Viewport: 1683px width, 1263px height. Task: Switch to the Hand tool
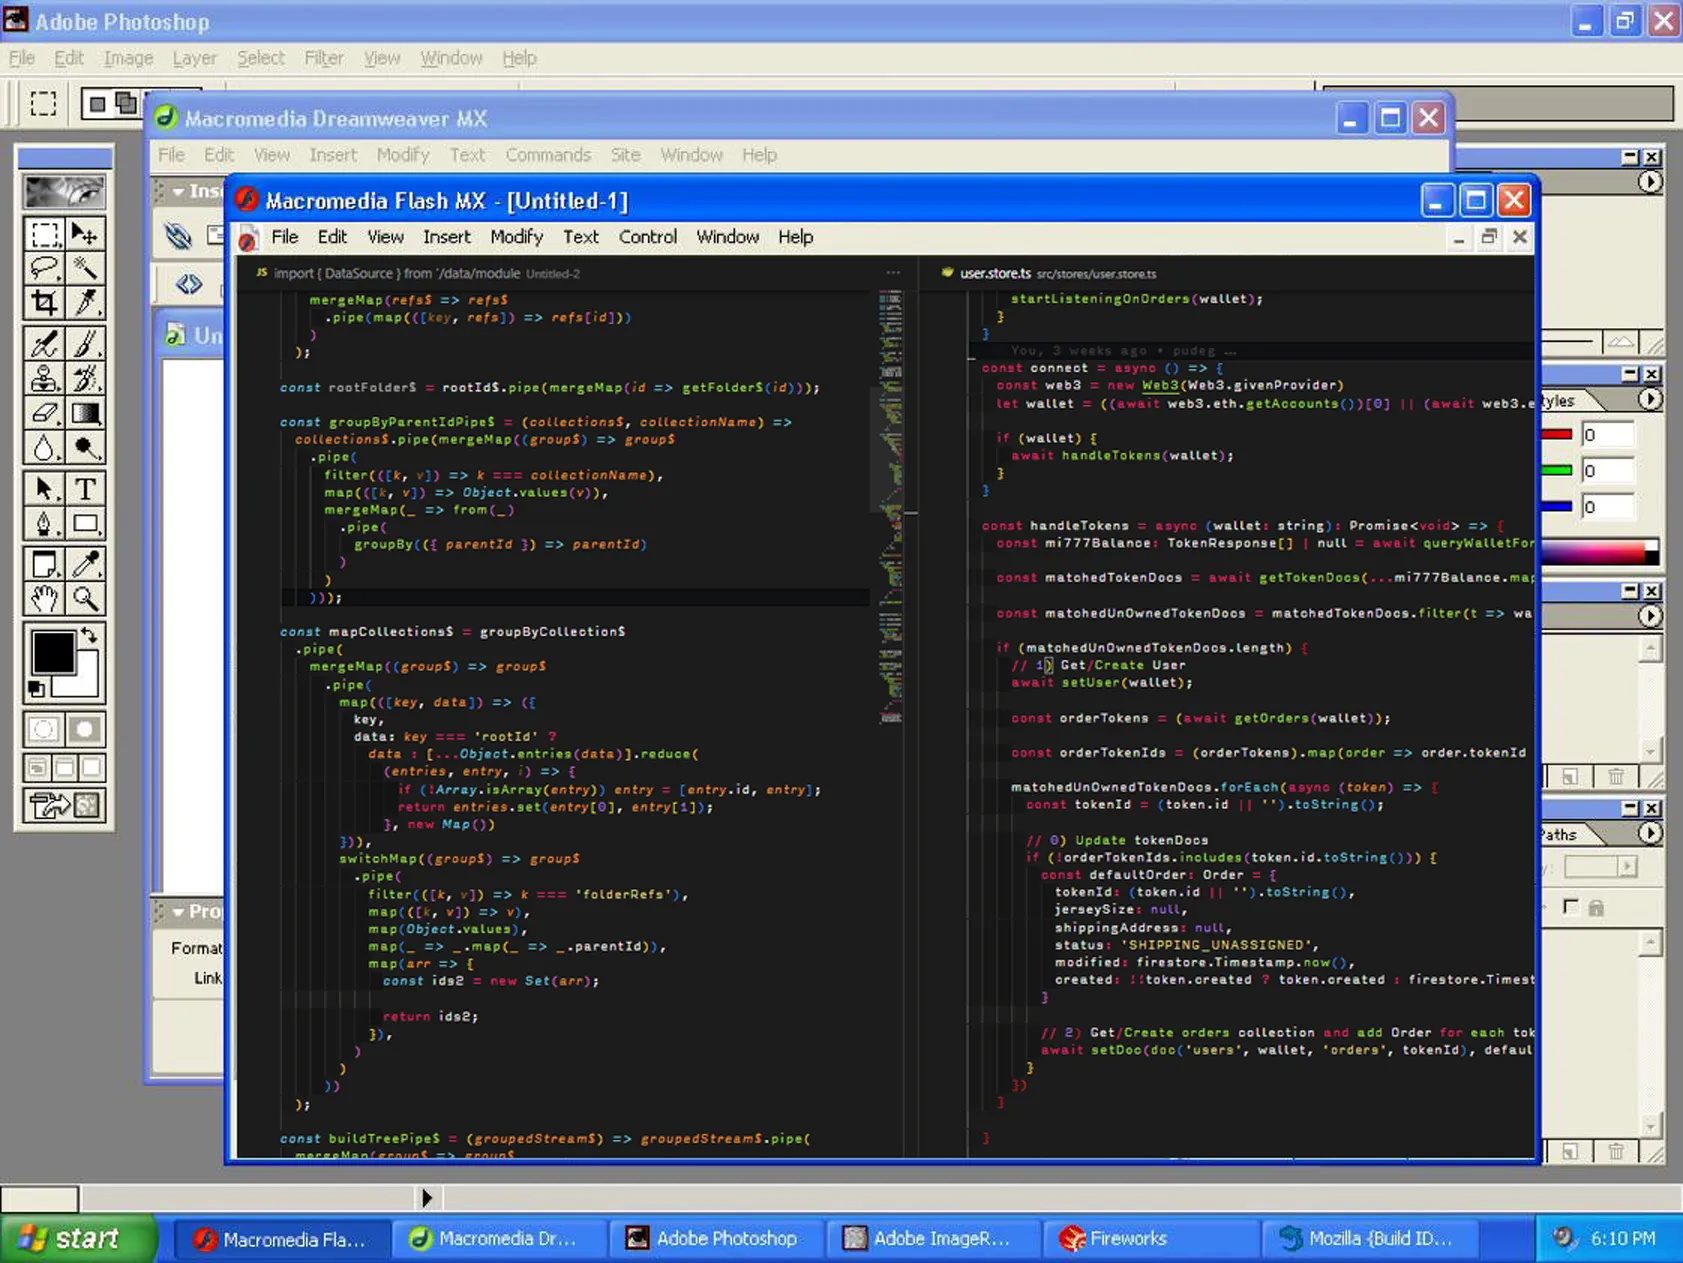[x=44, y=599]
